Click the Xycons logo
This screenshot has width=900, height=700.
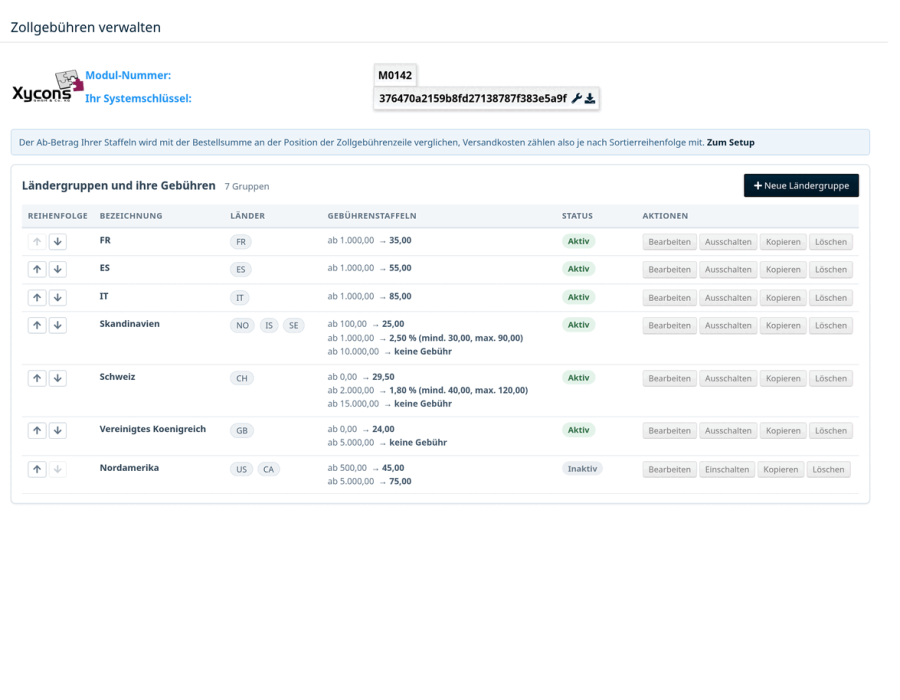[x=48, y=87]
